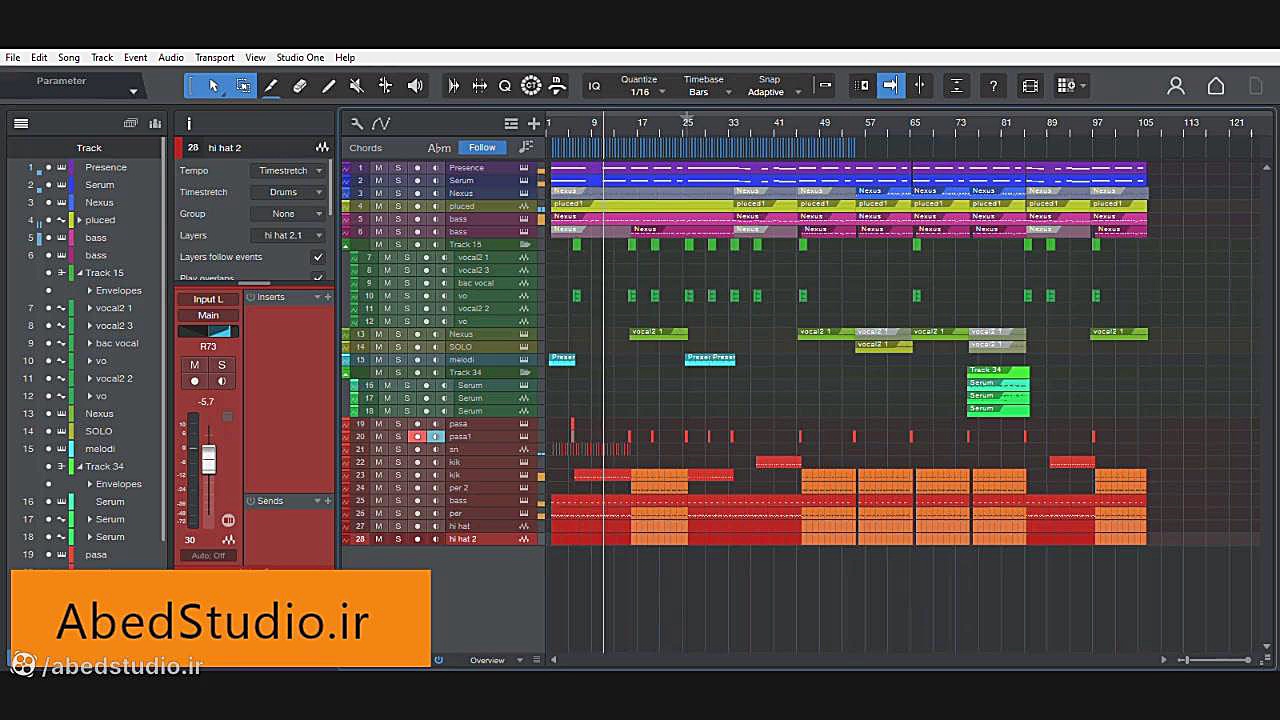The image size is (1280, 720).
Task: Open the File menu
Action: 13,58
